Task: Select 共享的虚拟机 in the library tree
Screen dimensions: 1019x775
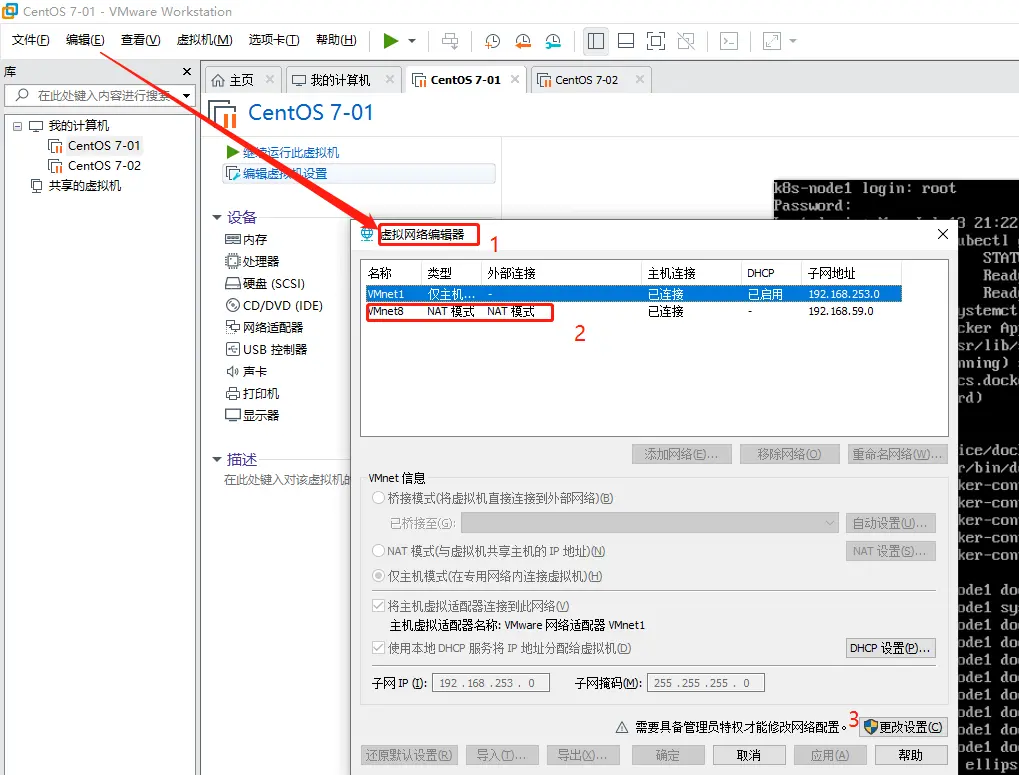Action: click(76, 186)
